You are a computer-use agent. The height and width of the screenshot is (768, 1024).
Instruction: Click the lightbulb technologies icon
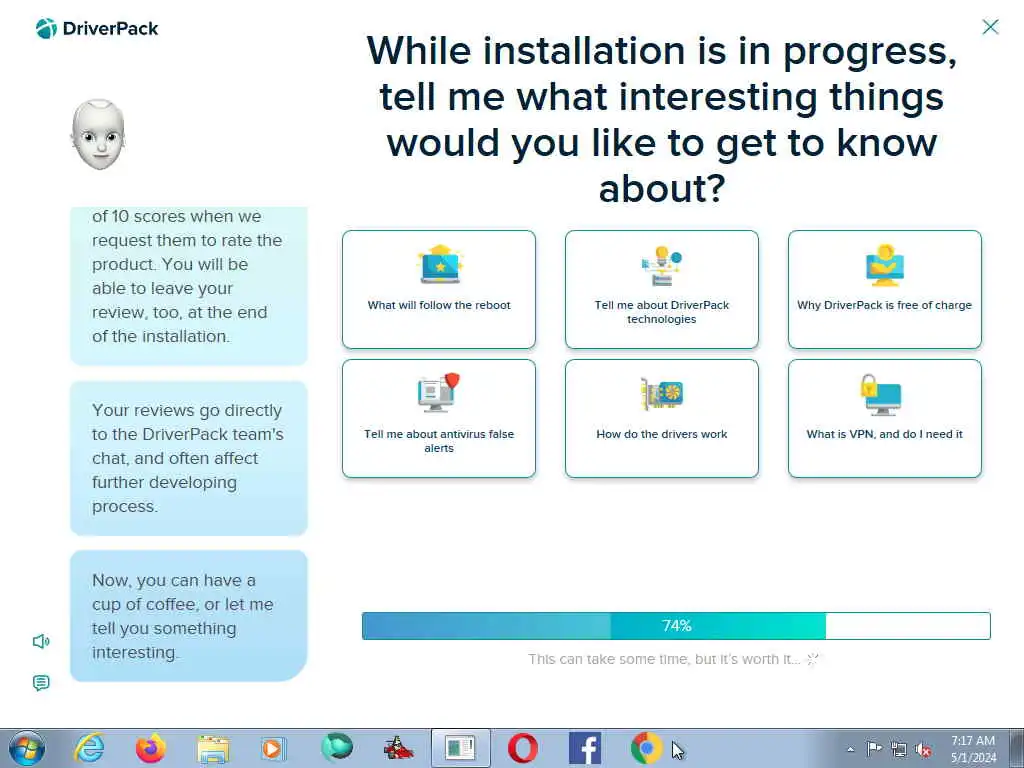tap(662, 265)
